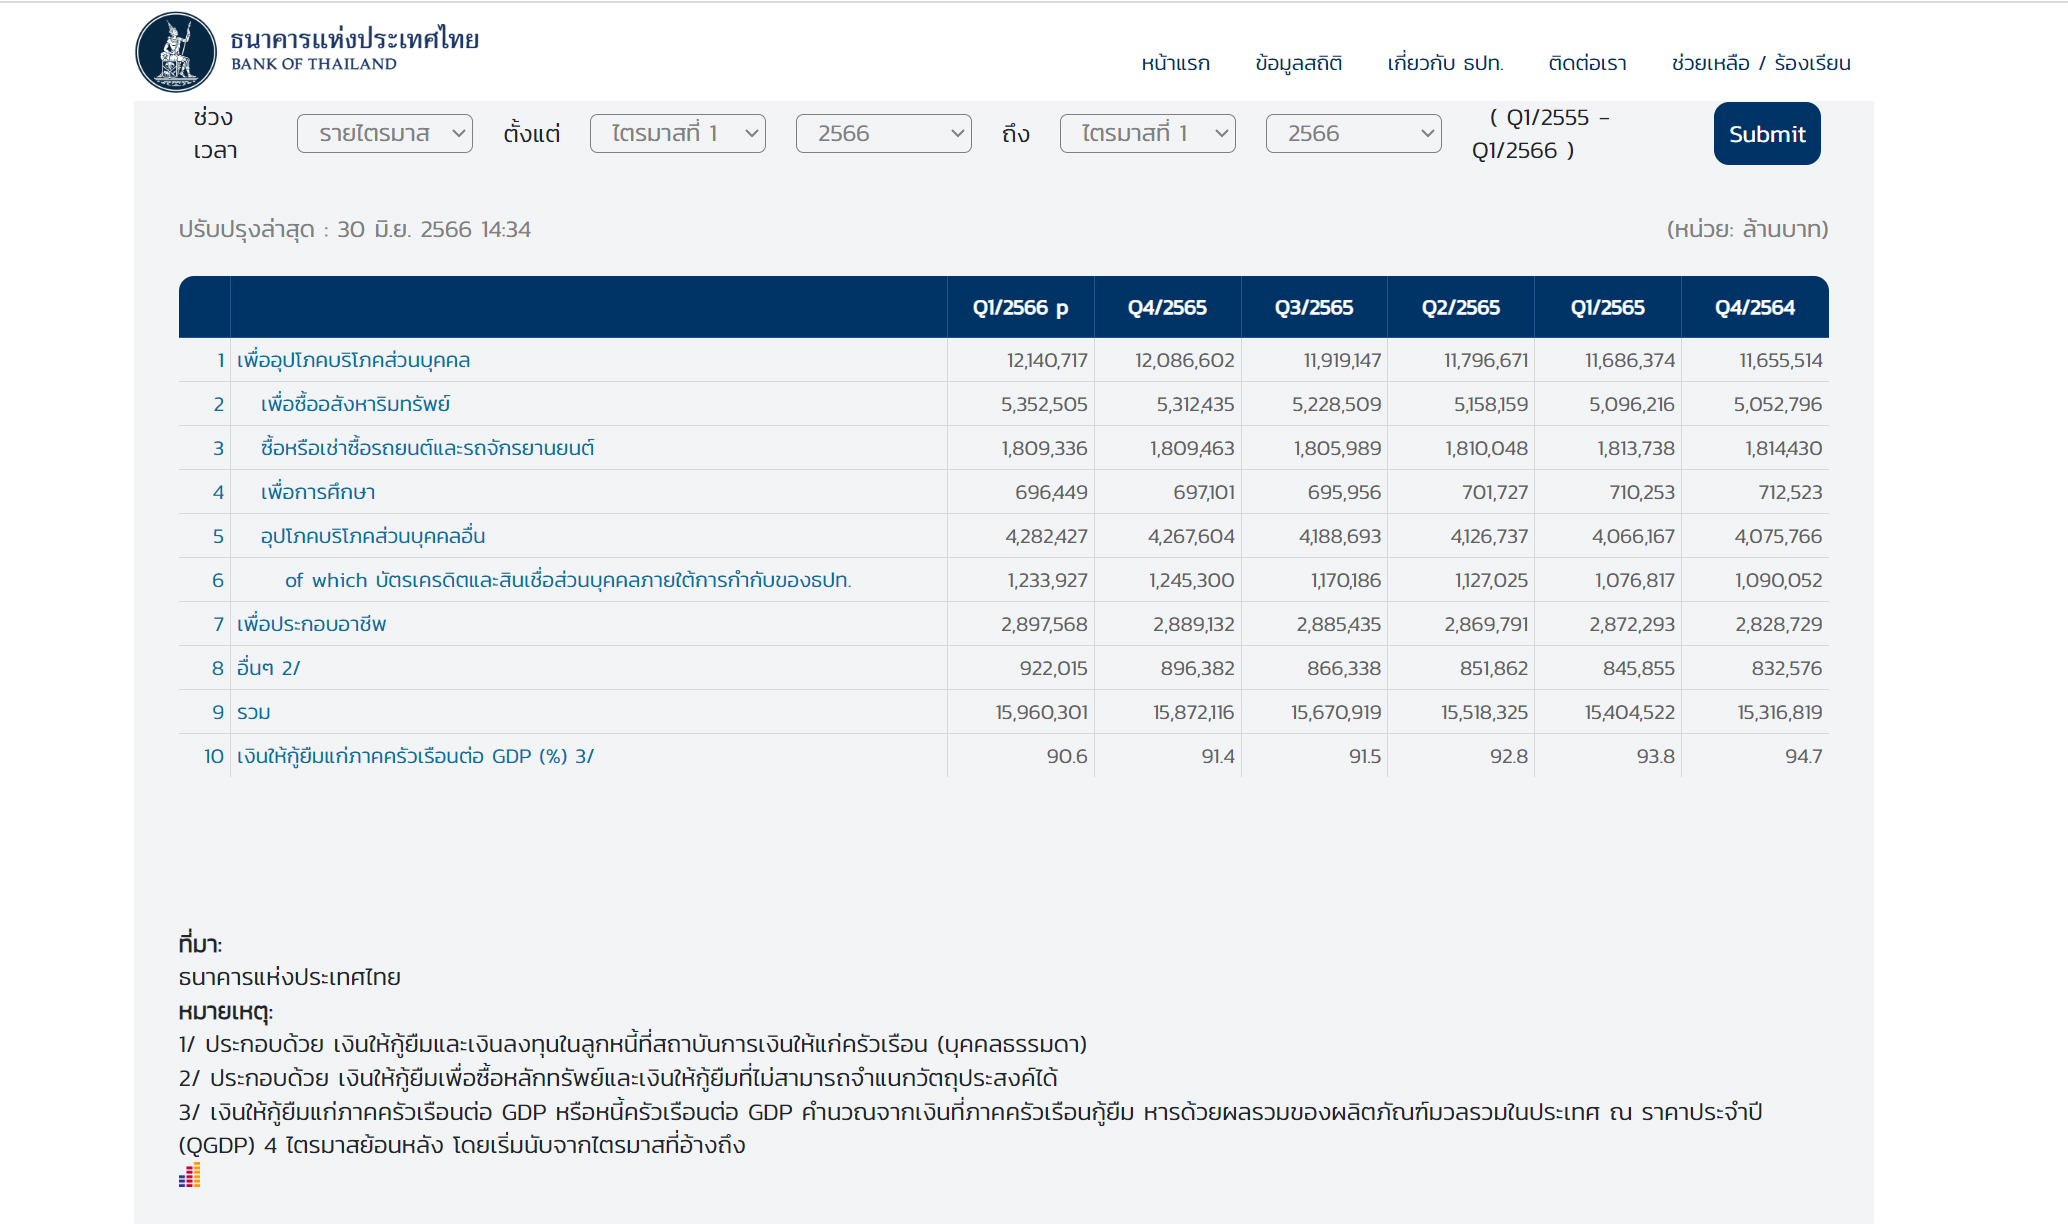The width and height of the screenshot is (2068, 1224).
Task: Go to หน้าแรก in the navigation
Action: click(1175, 63)
